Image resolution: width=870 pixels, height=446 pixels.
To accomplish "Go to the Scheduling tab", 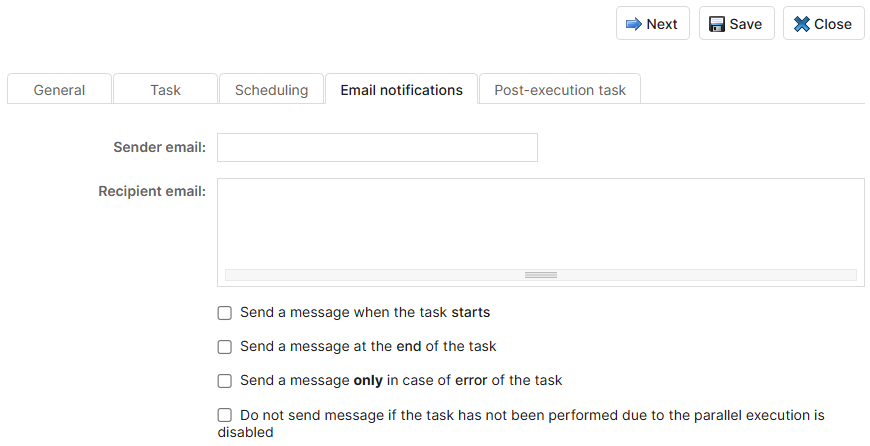I will (271, 90).
